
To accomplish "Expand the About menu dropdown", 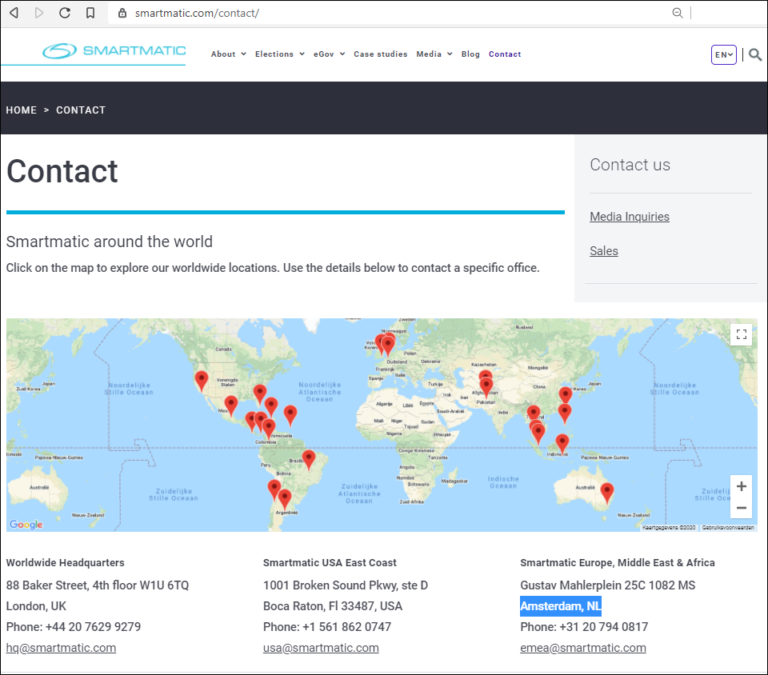I will click(228, 54).
